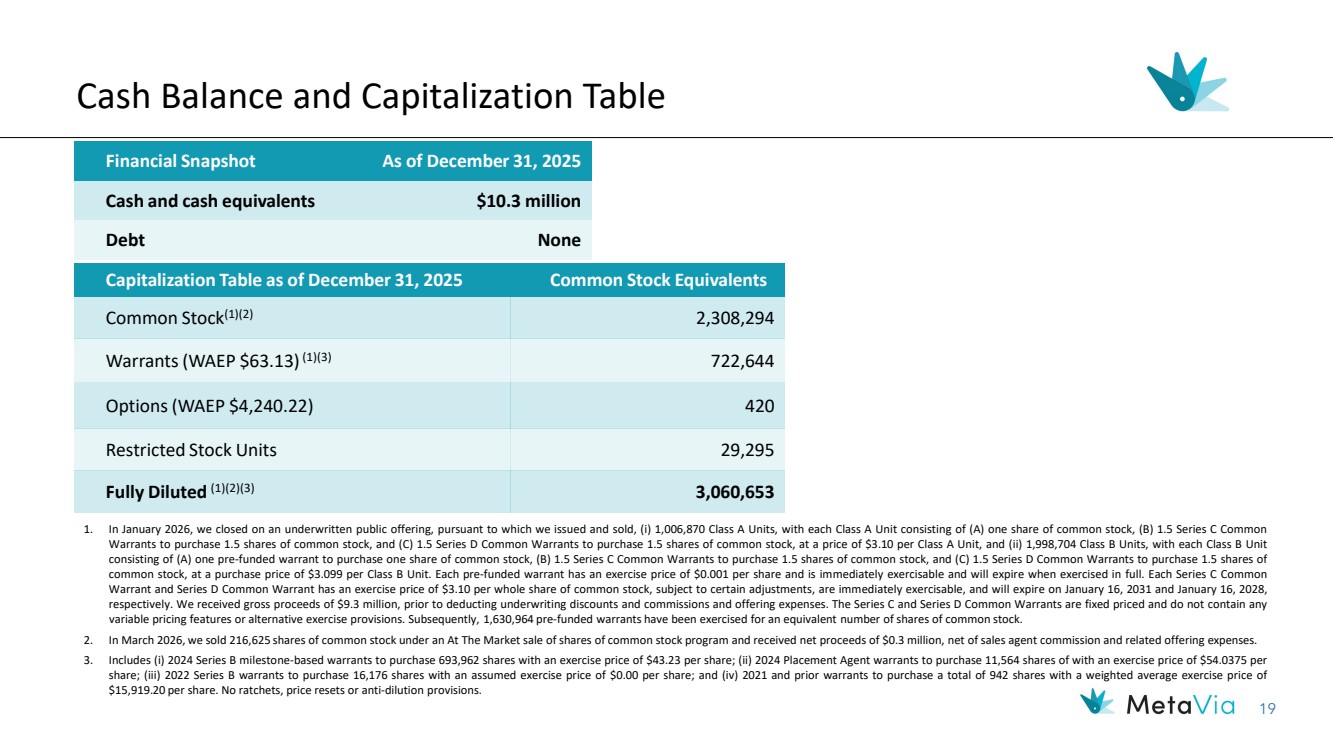This screenshot has height=749, width=1333.
Task: Click the '$10.3 million' cash value
Action: pos(528,201)
